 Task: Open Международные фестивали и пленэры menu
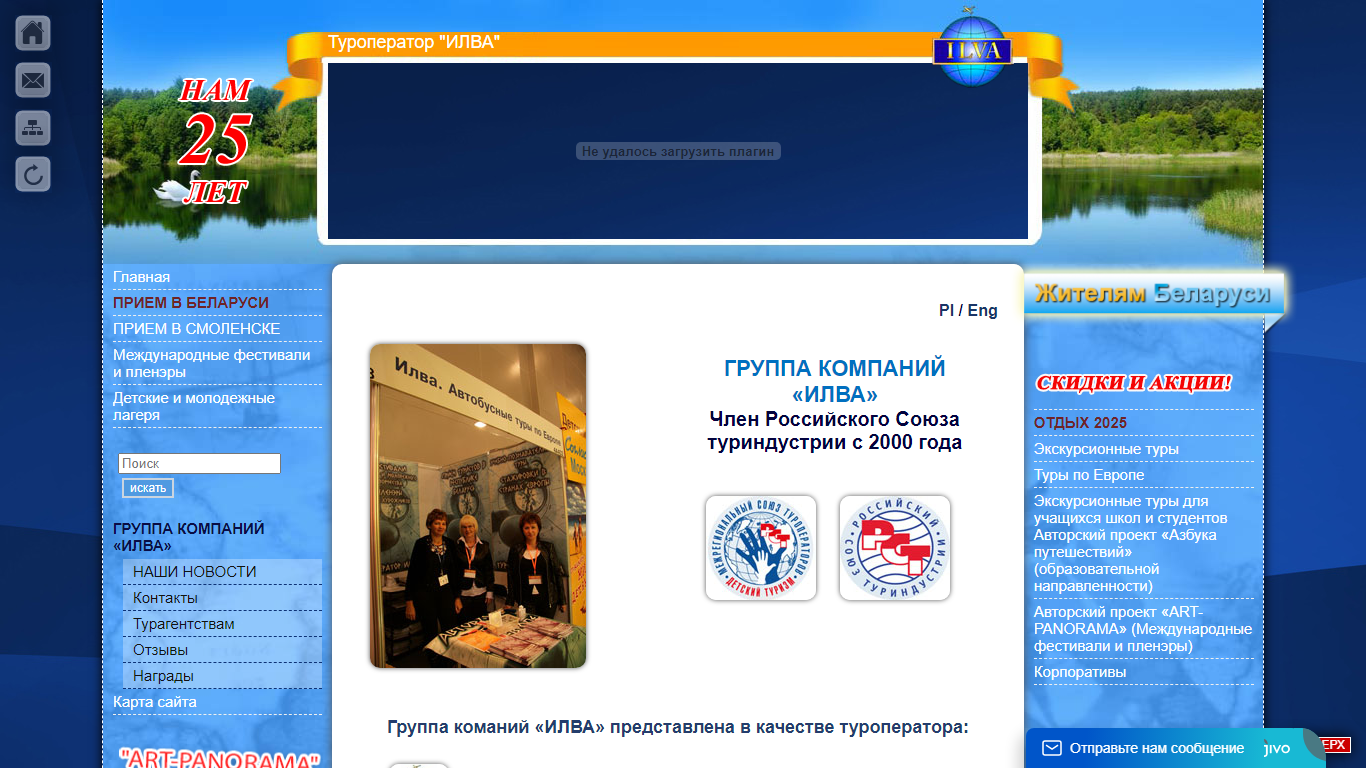point(212,363)
